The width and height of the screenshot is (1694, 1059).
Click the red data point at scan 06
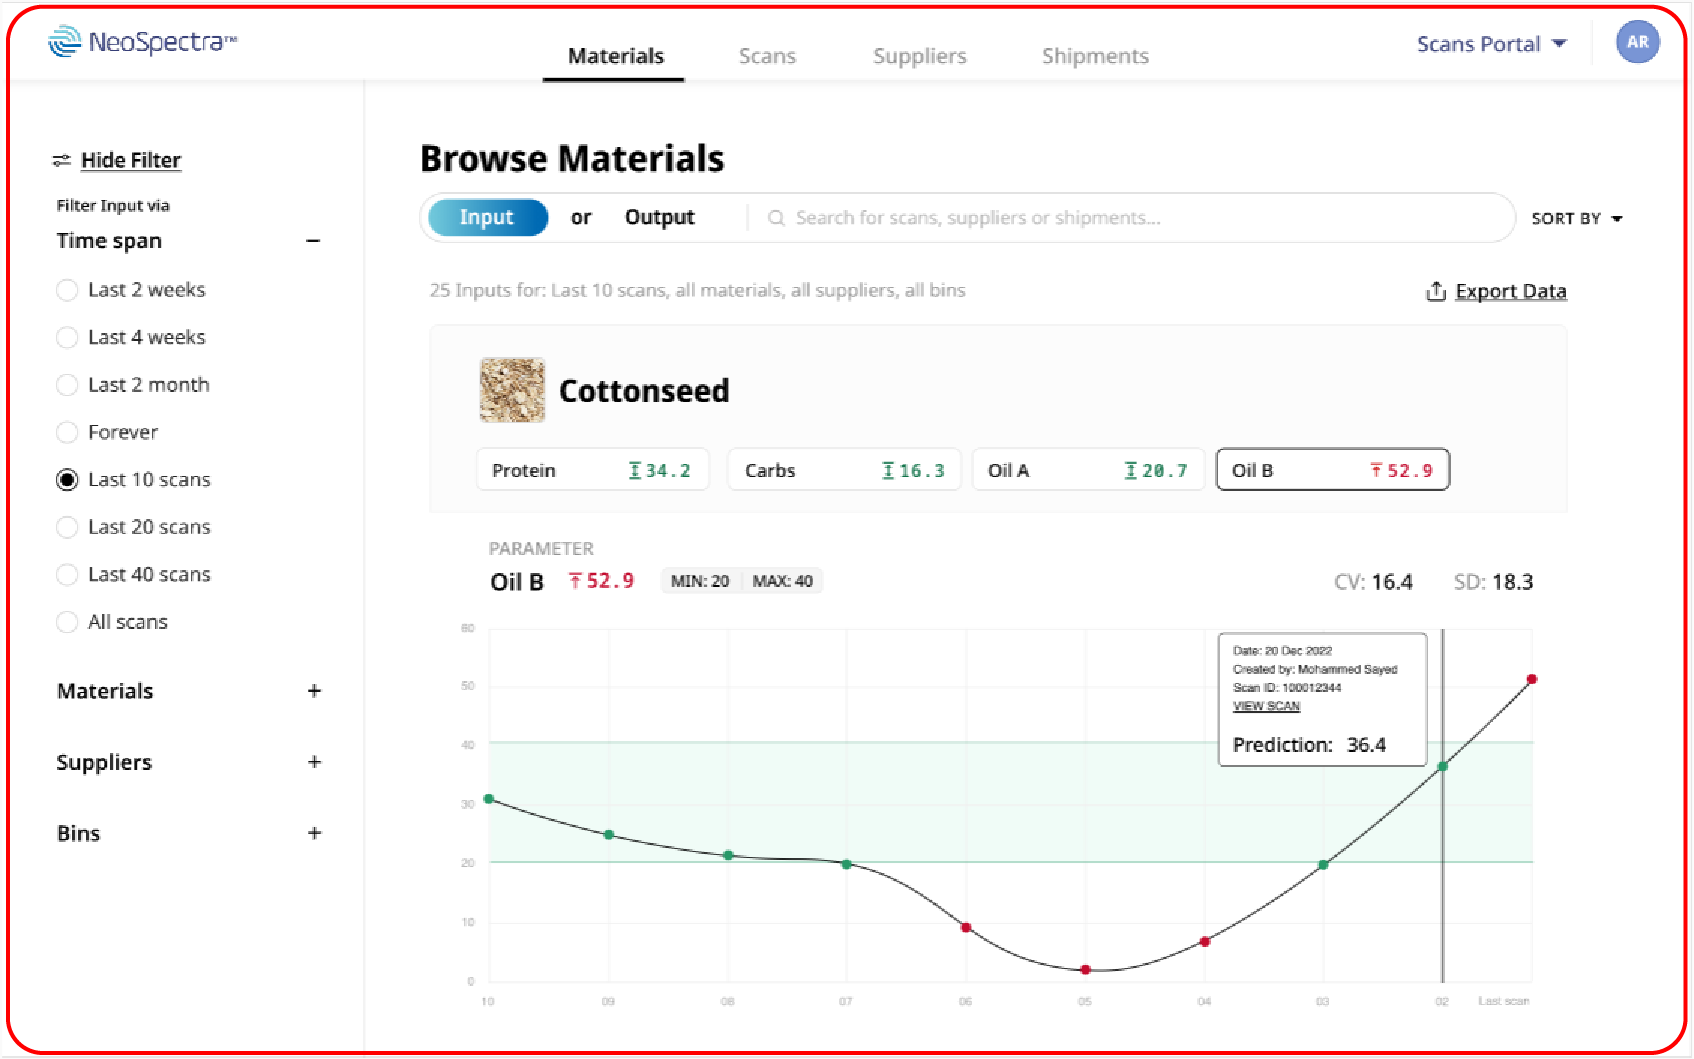[966, 928]
